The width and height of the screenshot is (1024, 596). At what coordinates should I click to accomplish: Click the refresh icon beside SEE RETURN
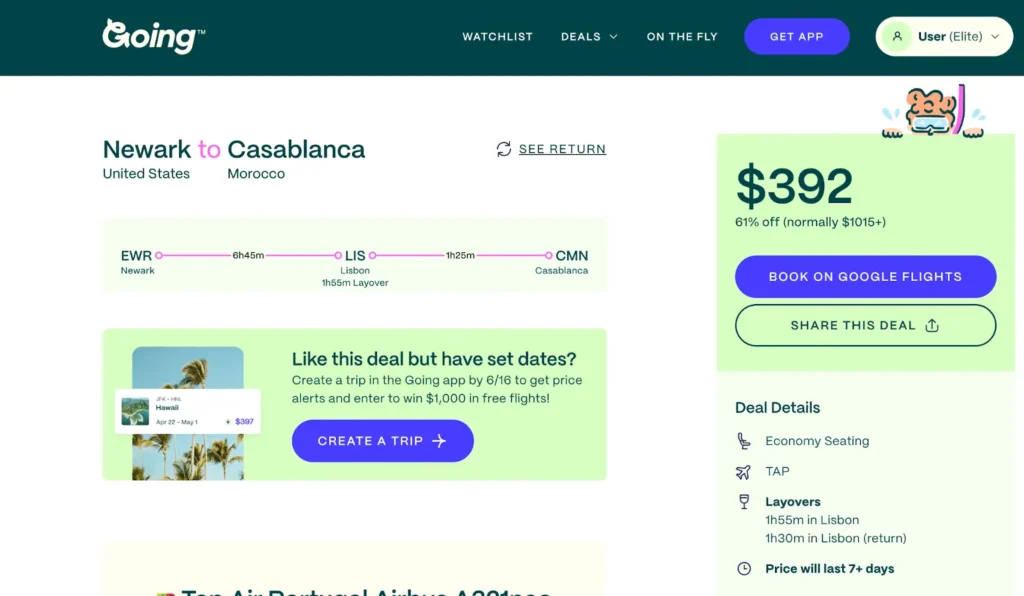pos(503,148)
